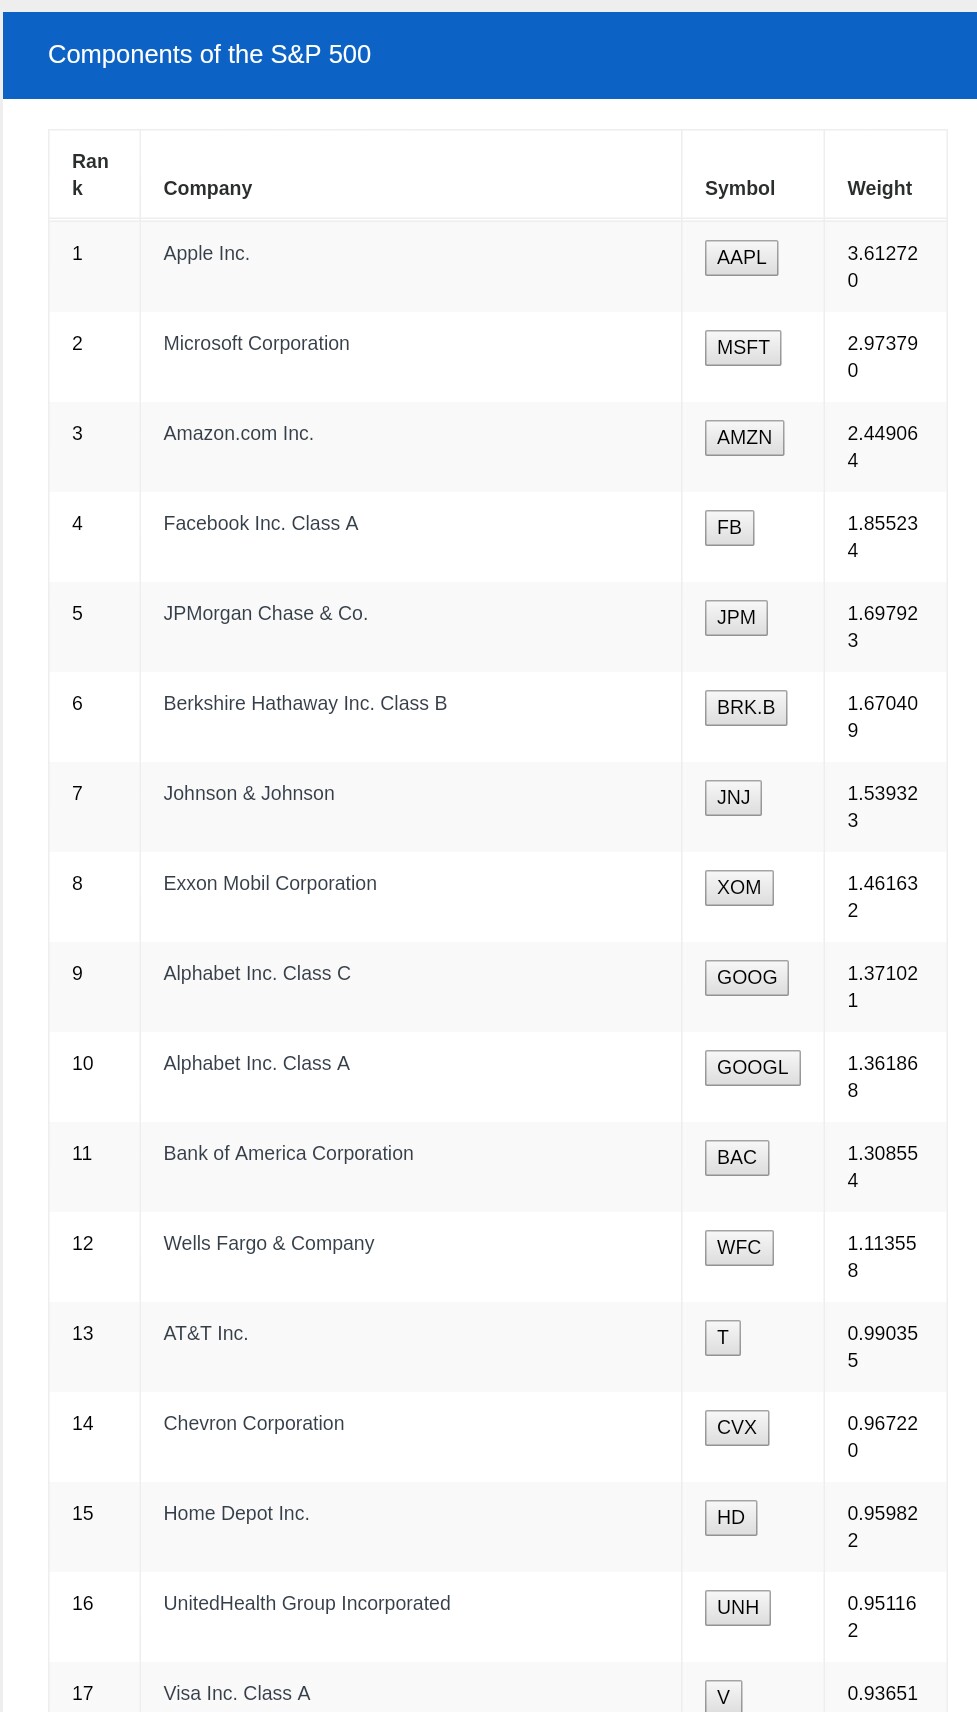Open the HD ticker button
977x1712 pixels.
[x=731, y=1518]
